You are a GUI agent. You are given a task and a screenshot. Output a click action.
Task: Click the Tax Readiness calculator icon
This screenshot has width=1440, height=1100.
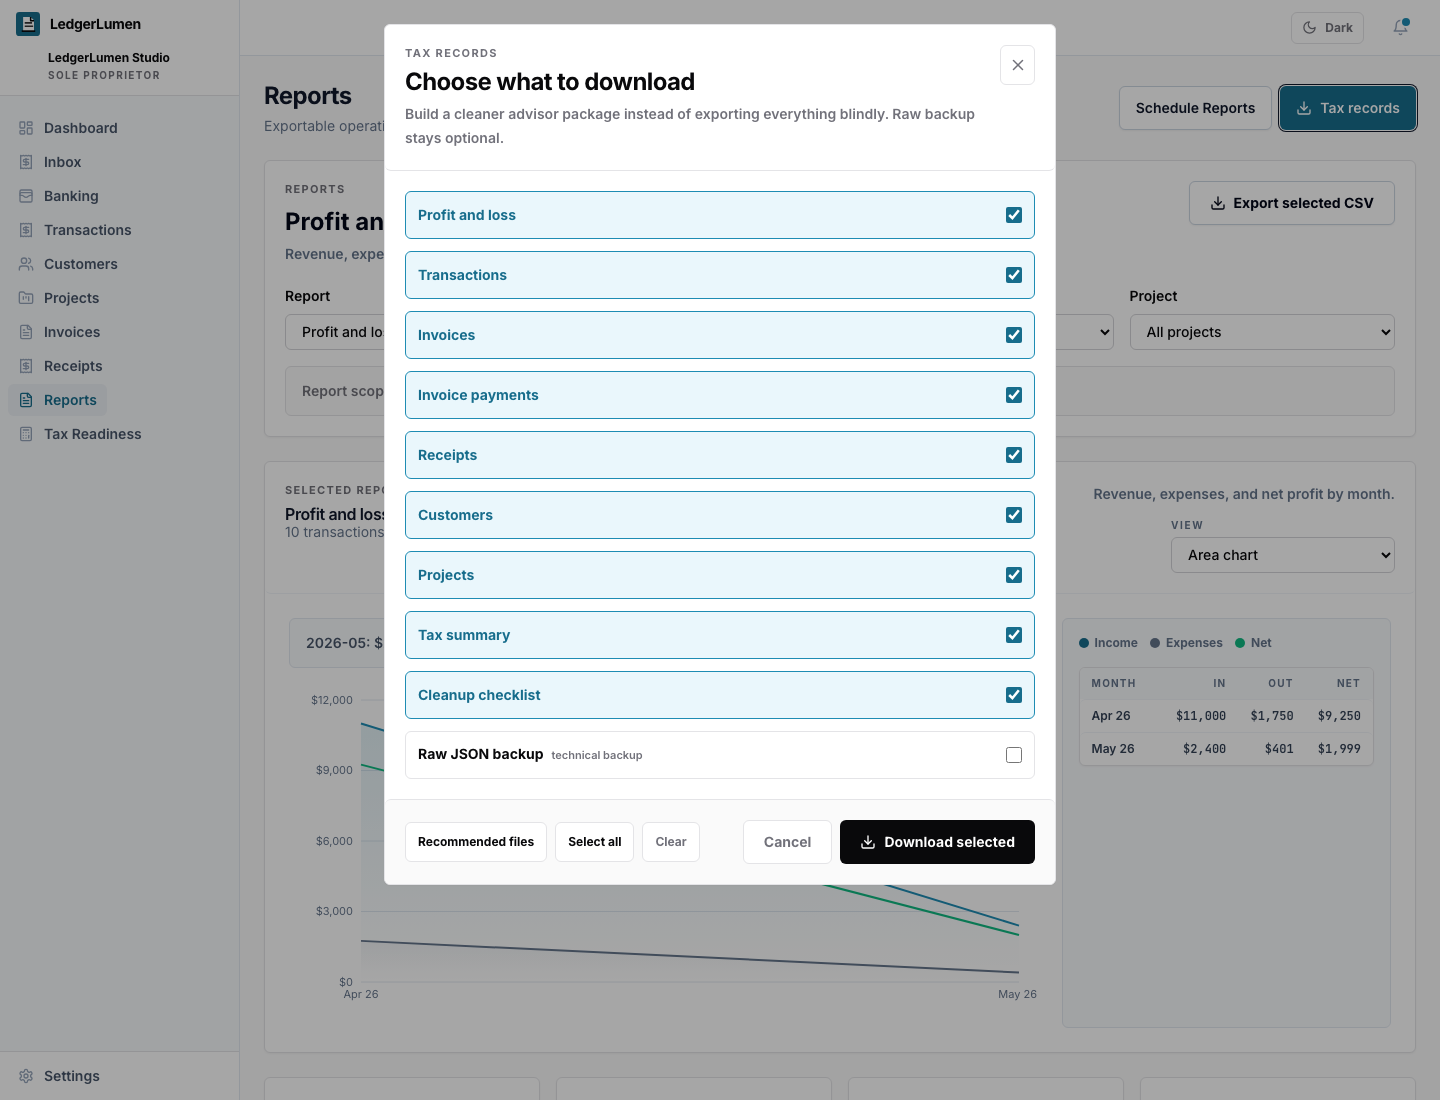(26, 434)
